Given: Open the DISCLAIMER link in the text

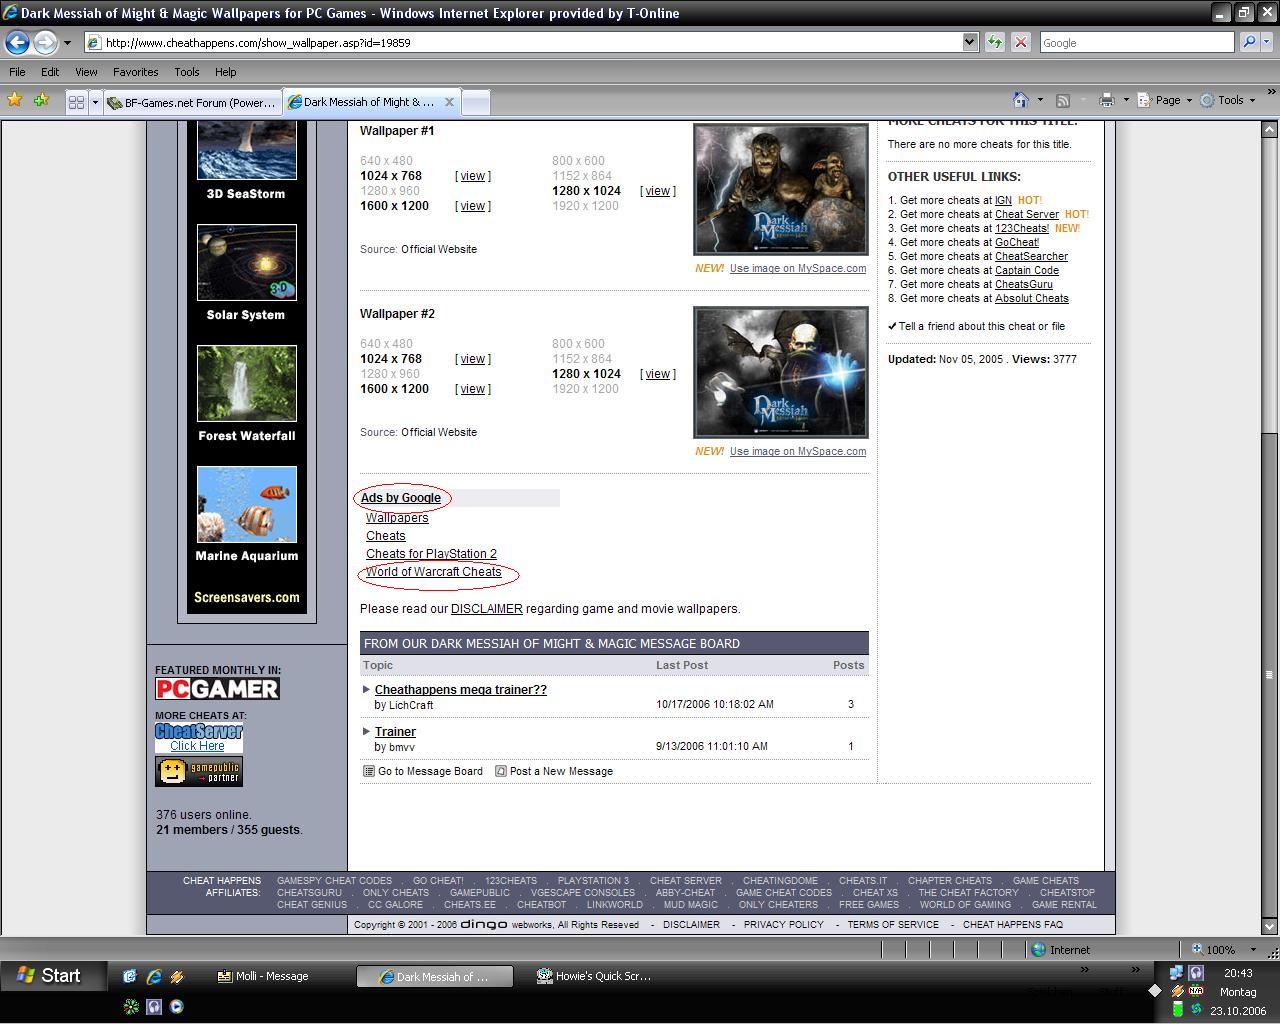Looking at the screenshot, I should pos(487,608).
